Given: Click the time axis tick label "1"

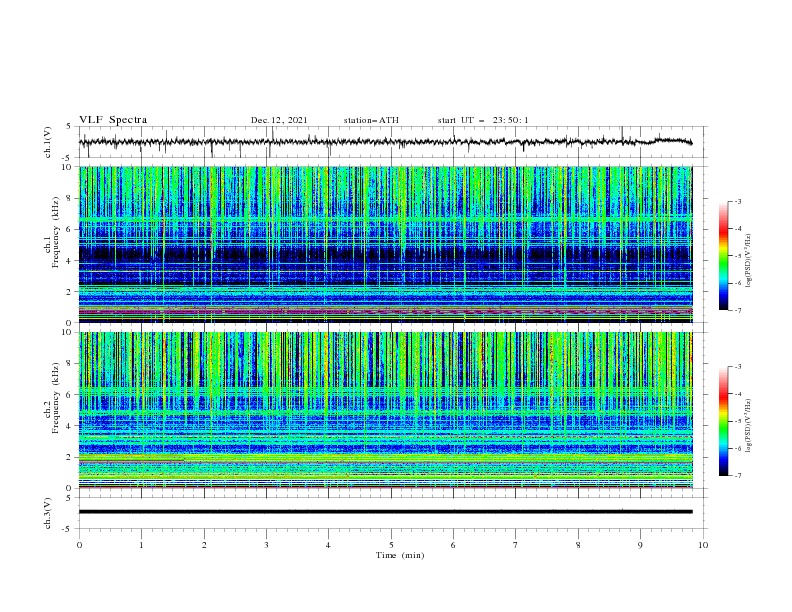Looking at the screenshot, I should [141, 545].
